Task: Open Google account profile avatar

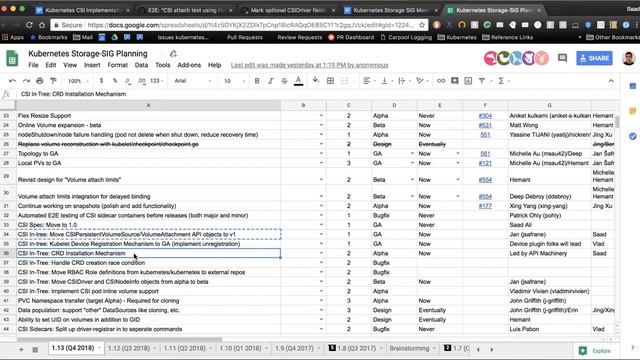Action: (x=629, y=58)
